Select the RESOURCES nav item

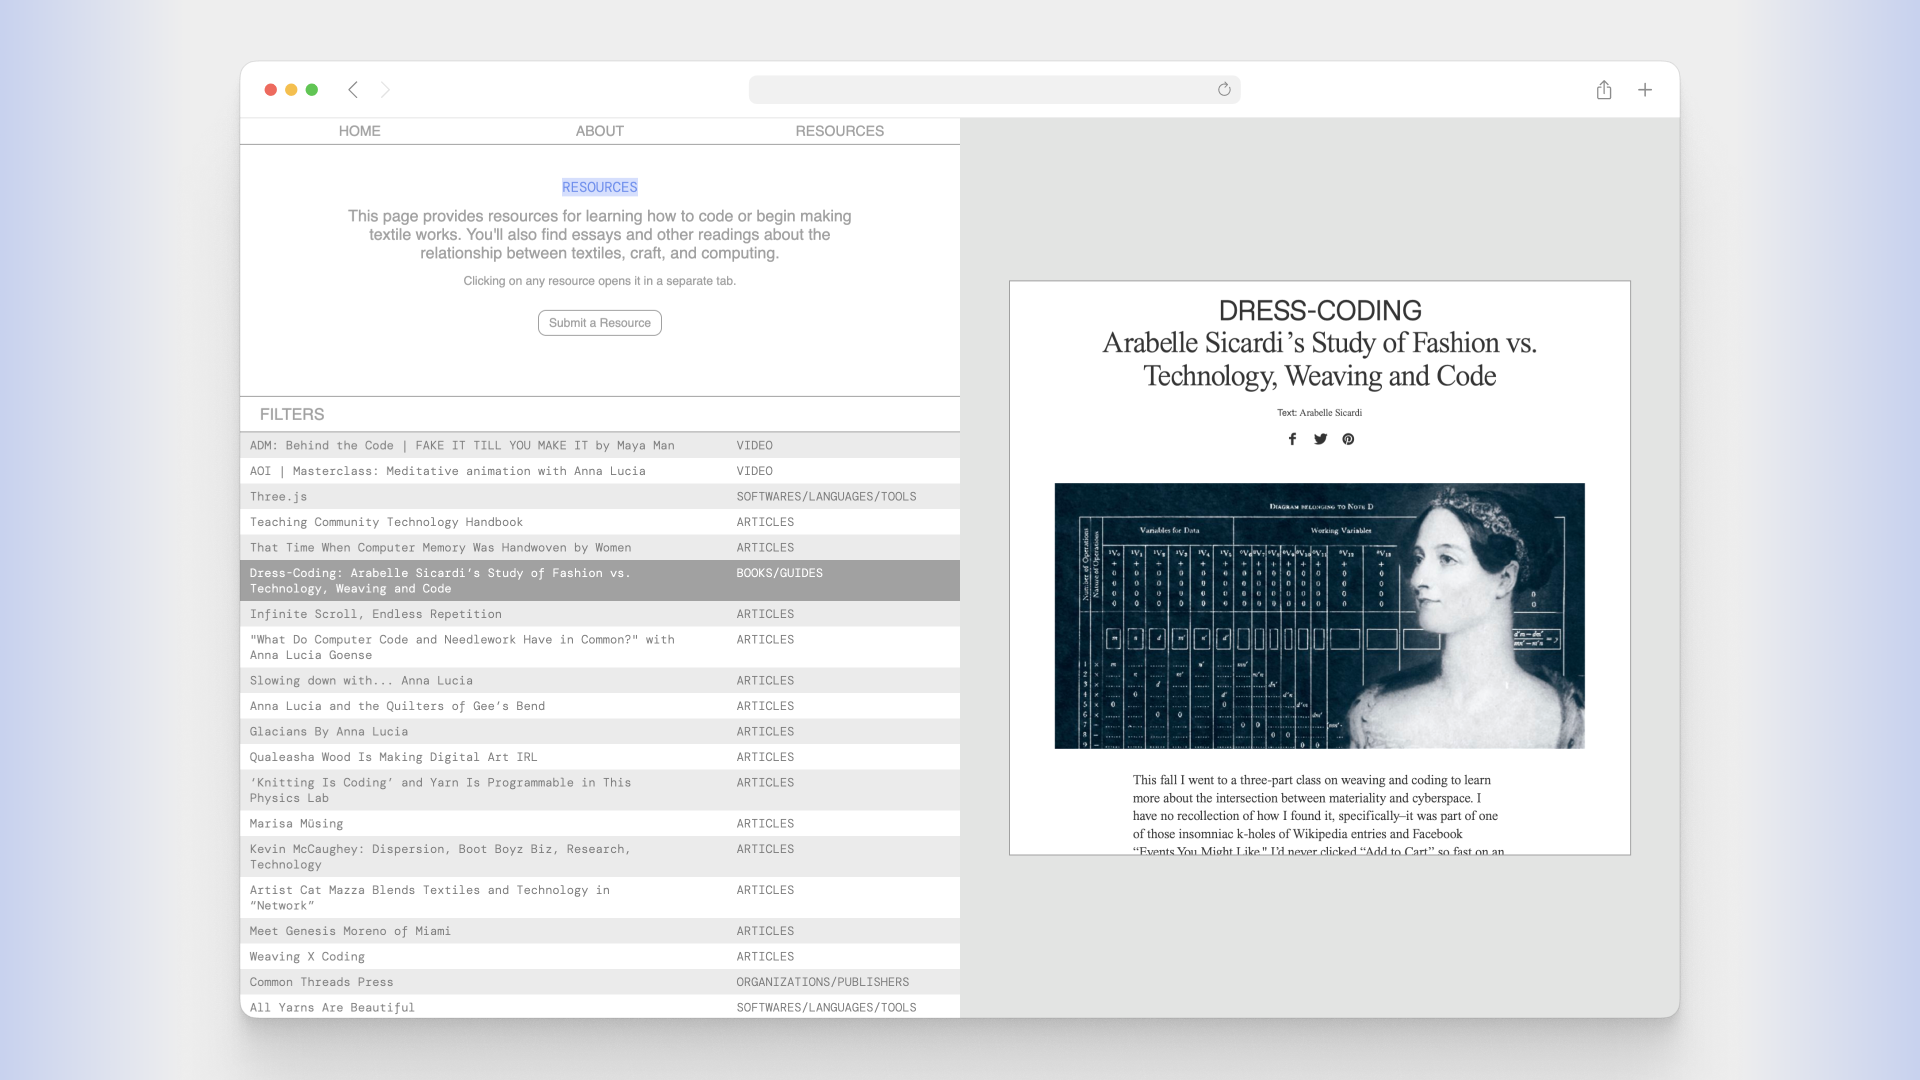click(x=839, y=131)
